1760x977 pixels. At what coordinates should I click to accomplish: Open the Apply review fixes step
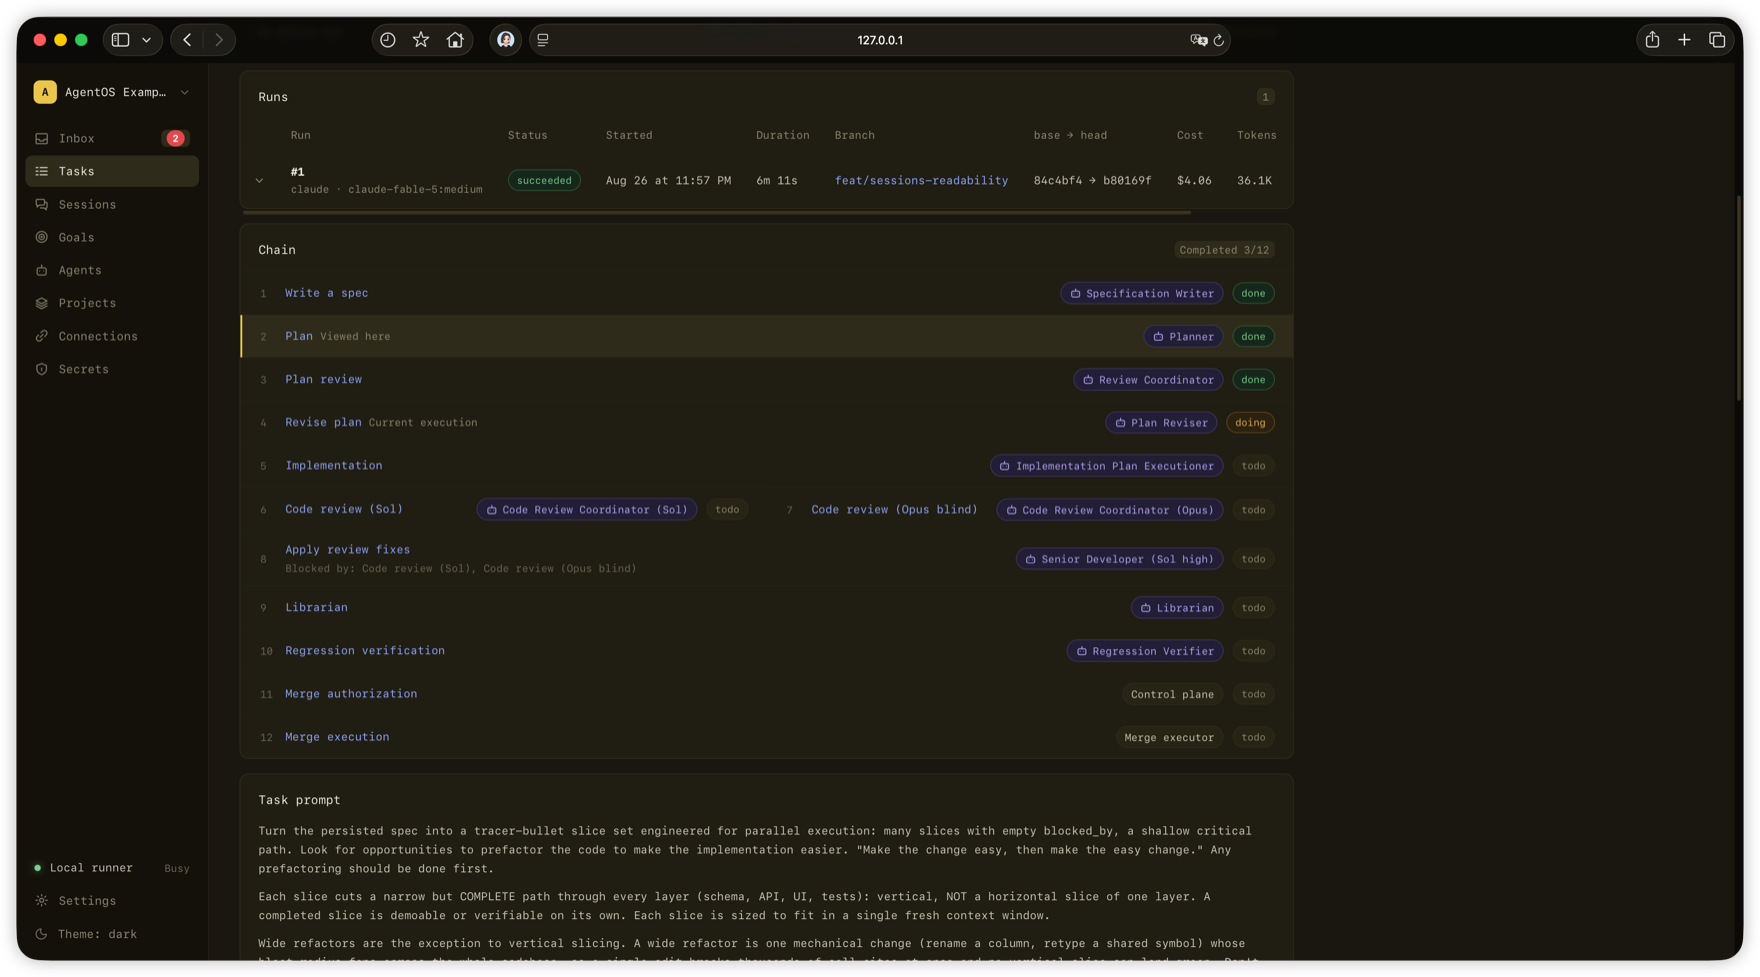(x=347, y=550)
